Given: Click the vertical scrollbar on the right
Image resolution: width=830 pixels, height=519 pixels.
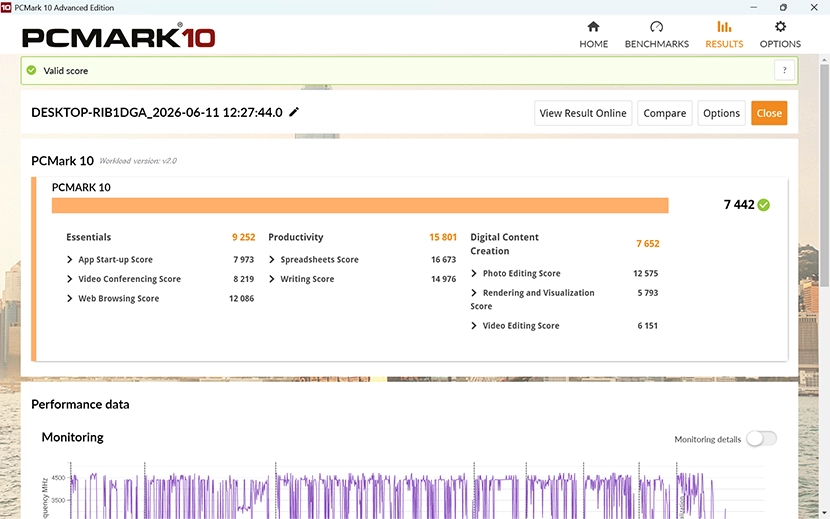Looking at the screenshot, I should click(824, 175).
